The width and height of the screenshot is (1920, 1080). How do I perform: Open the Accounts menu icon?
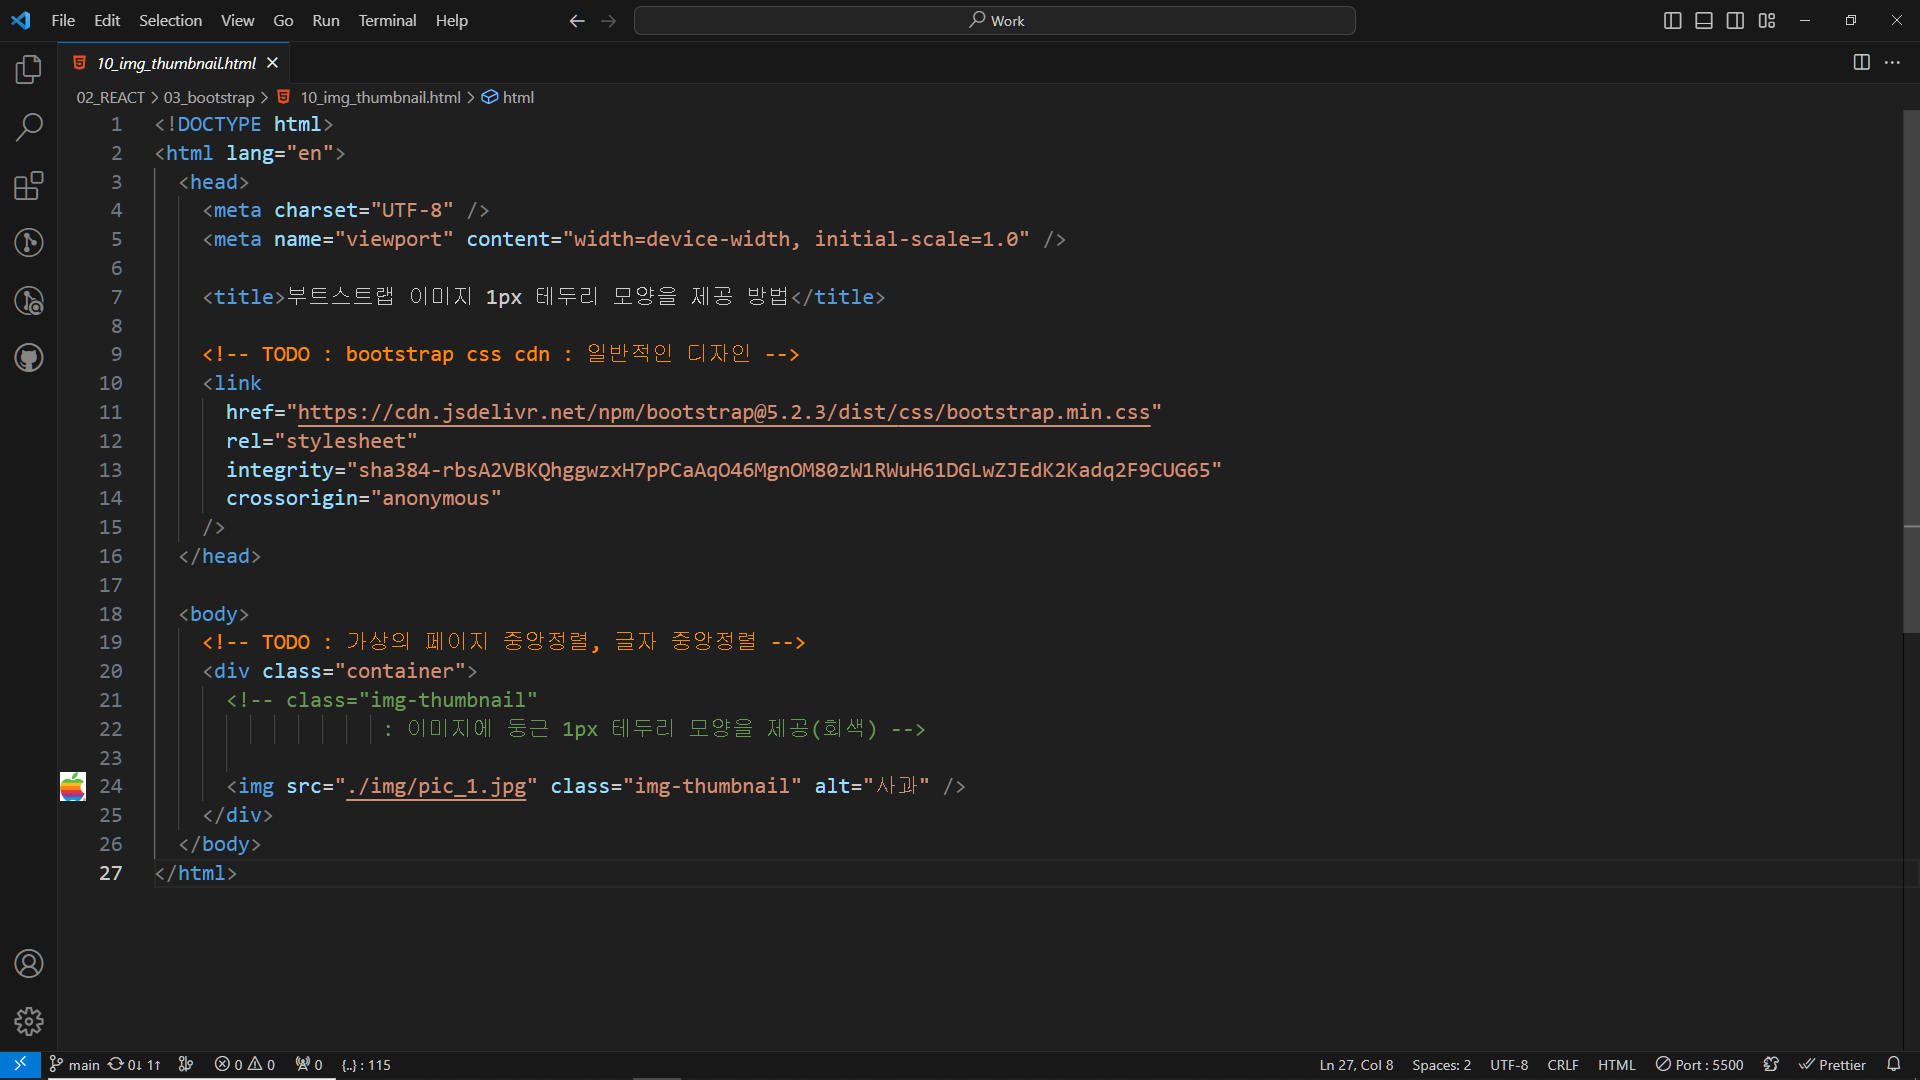pos(29,964)
